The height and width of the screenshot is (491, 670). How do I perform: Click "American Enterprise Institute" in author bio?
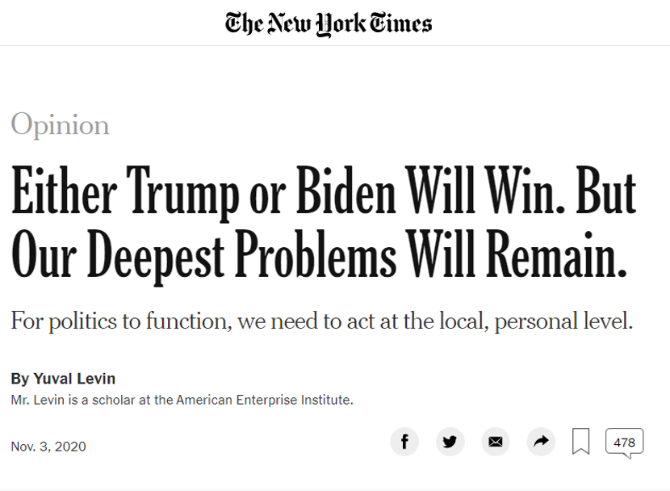(x=264, y=400)
